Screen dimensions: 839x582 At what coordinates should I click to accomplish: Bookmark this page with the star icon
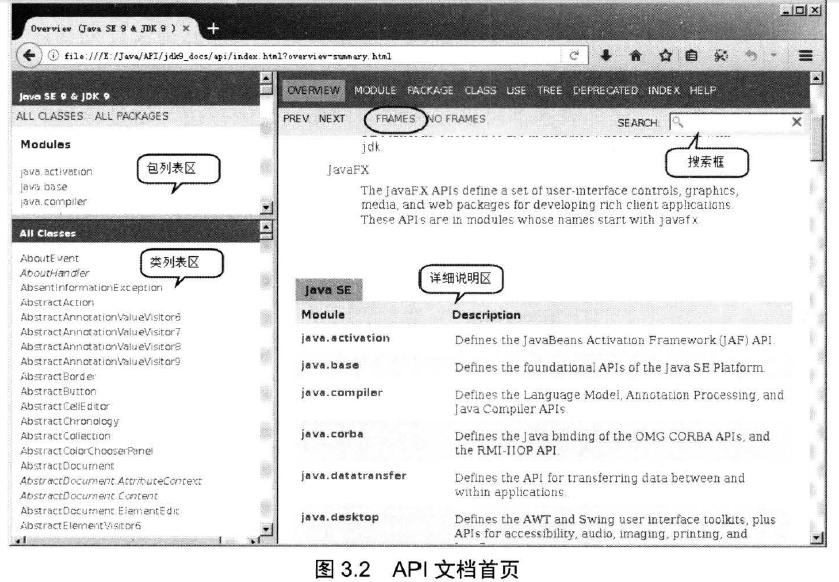click(x=665, y=55)
